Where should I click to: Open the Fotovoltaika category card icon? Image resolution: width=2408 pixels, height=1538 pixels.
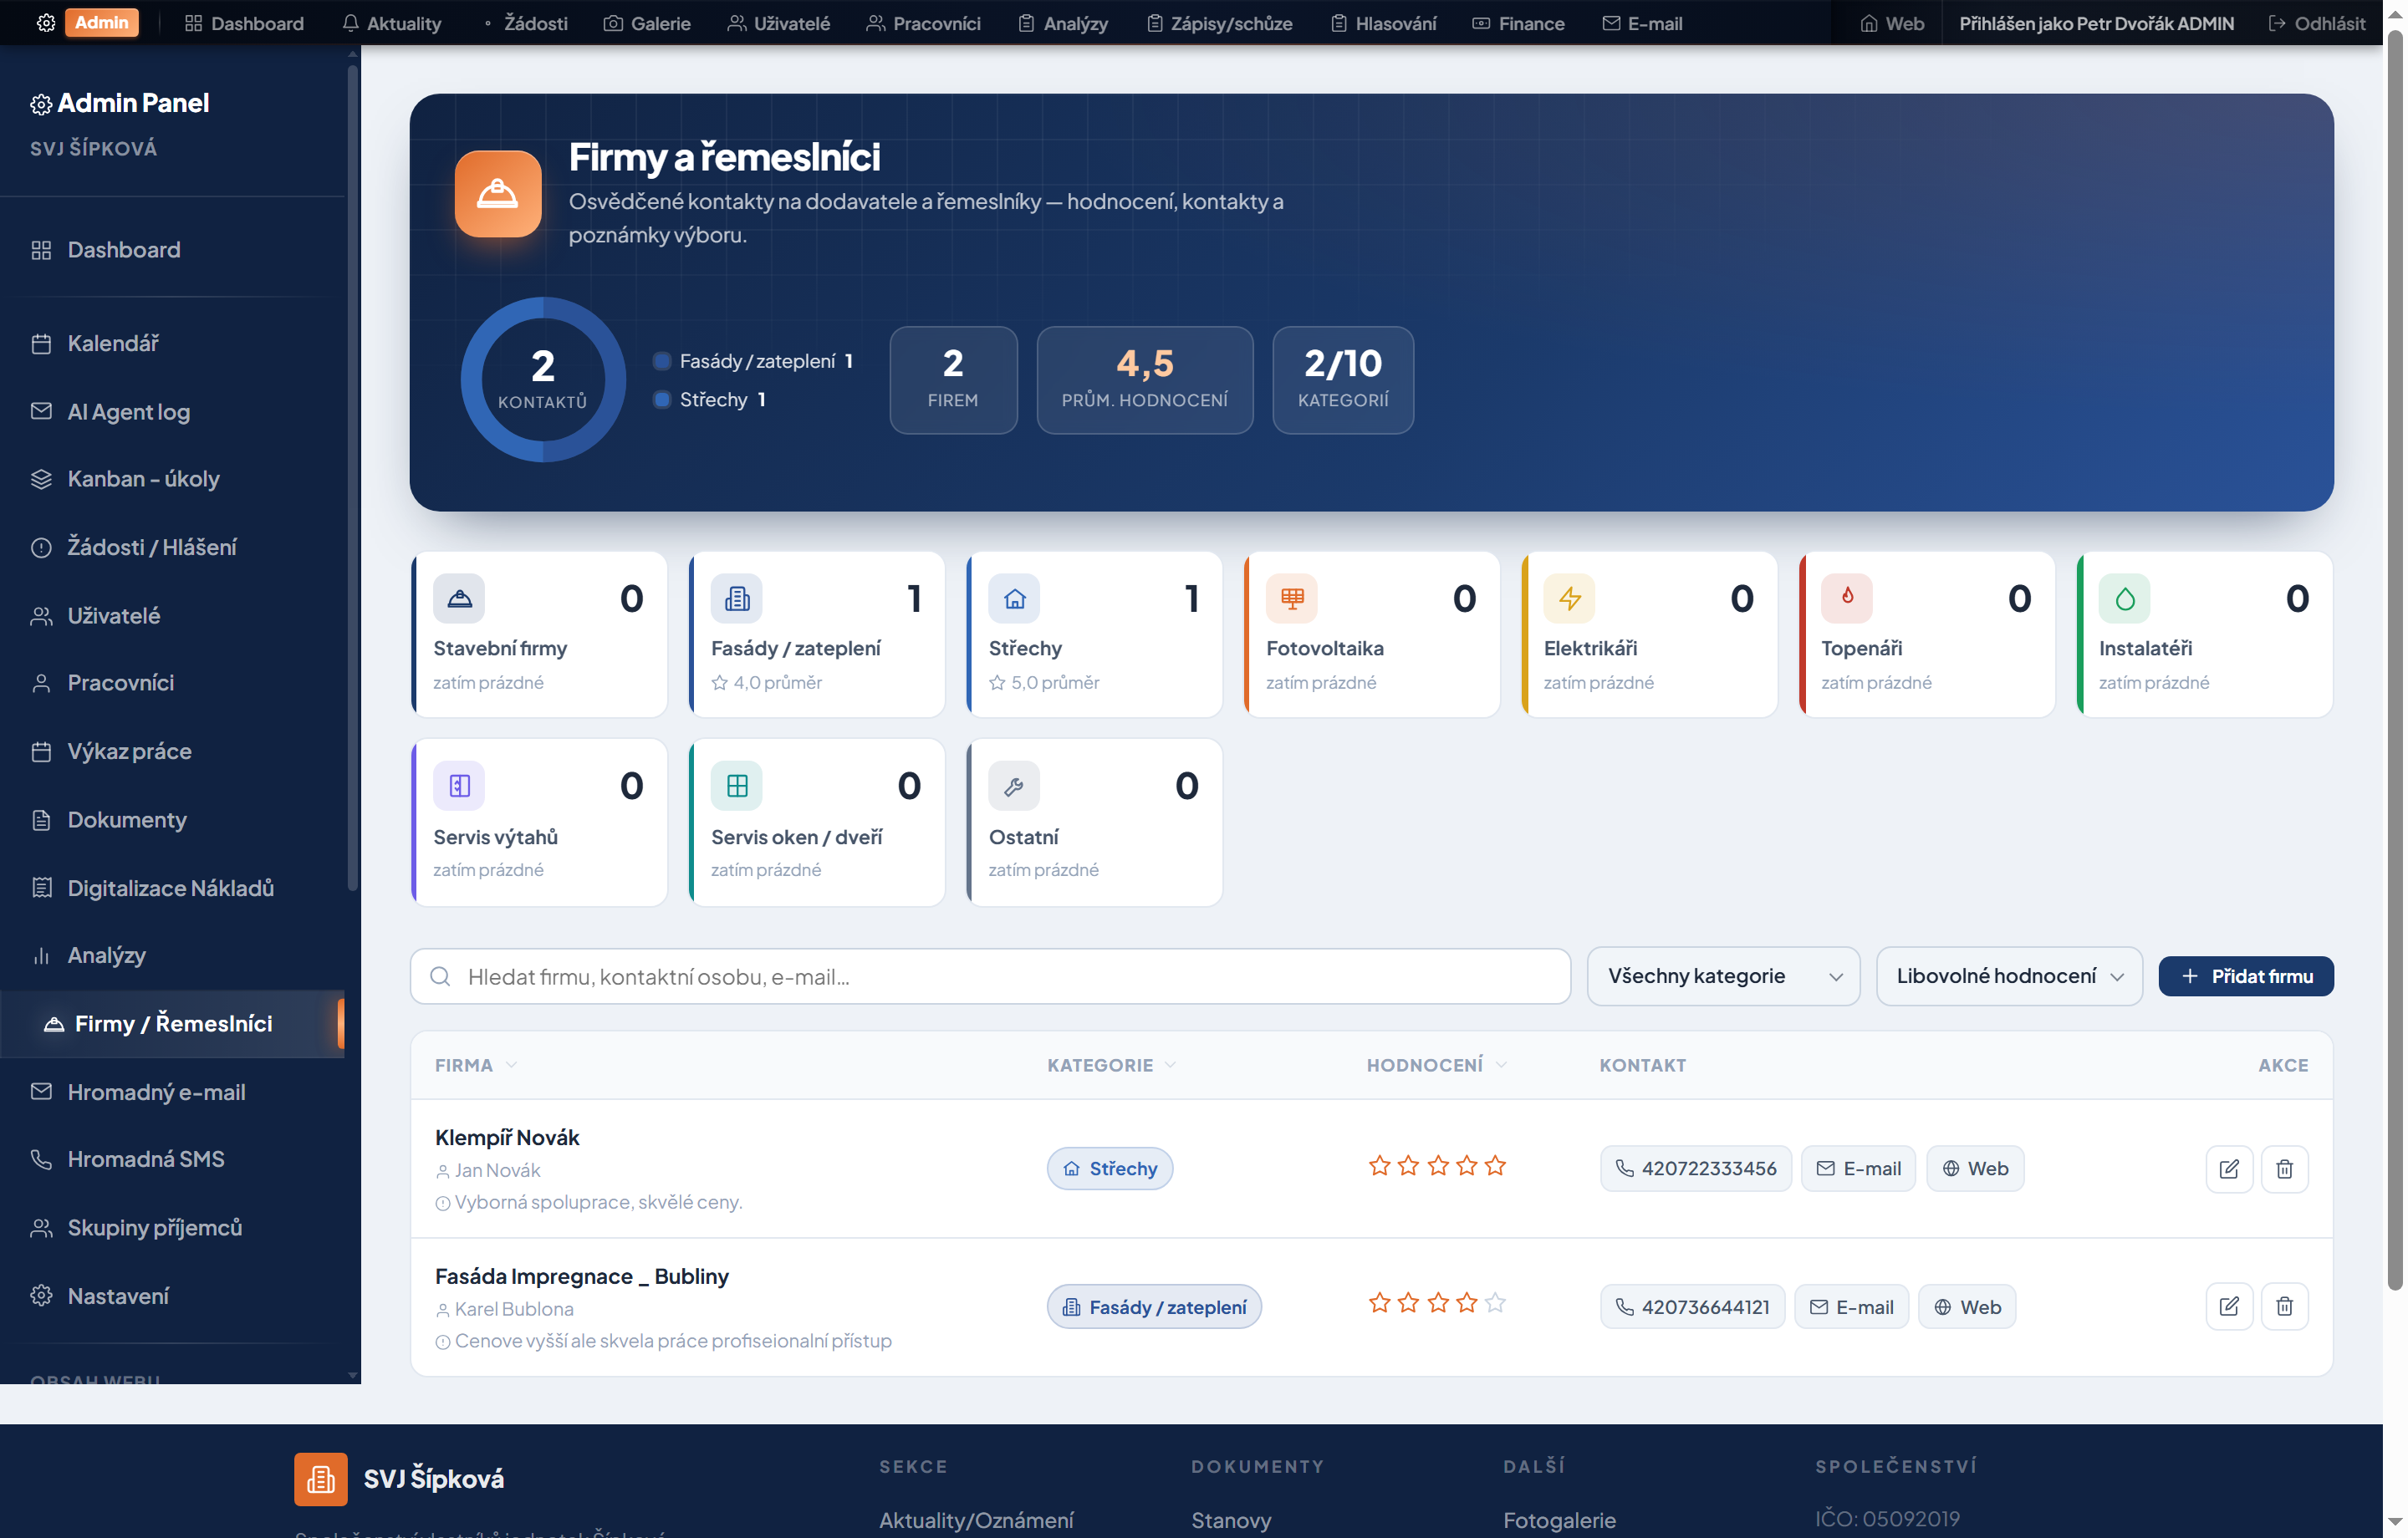[1291, 598]
